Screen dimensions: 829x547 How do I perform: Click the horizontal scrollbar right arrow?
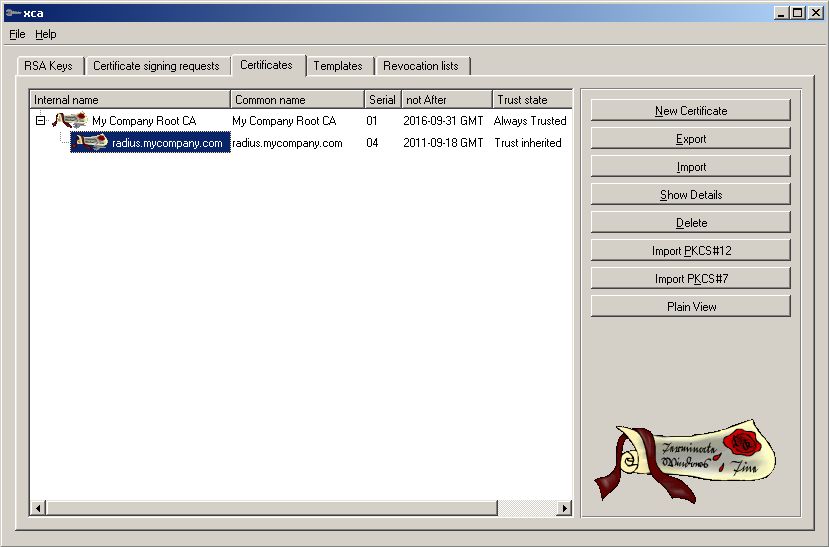pyautogui.click(x=564, y=508)
